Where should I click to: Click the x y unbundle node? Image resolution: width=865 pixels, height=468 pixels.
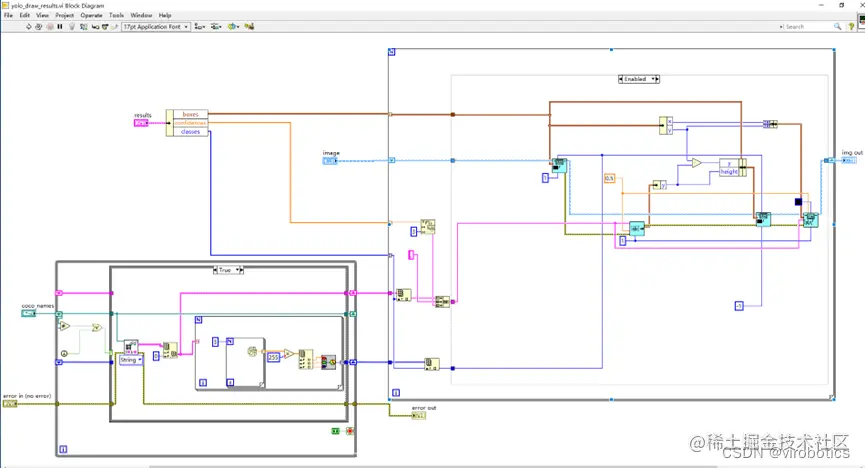(x=666, y=125)
